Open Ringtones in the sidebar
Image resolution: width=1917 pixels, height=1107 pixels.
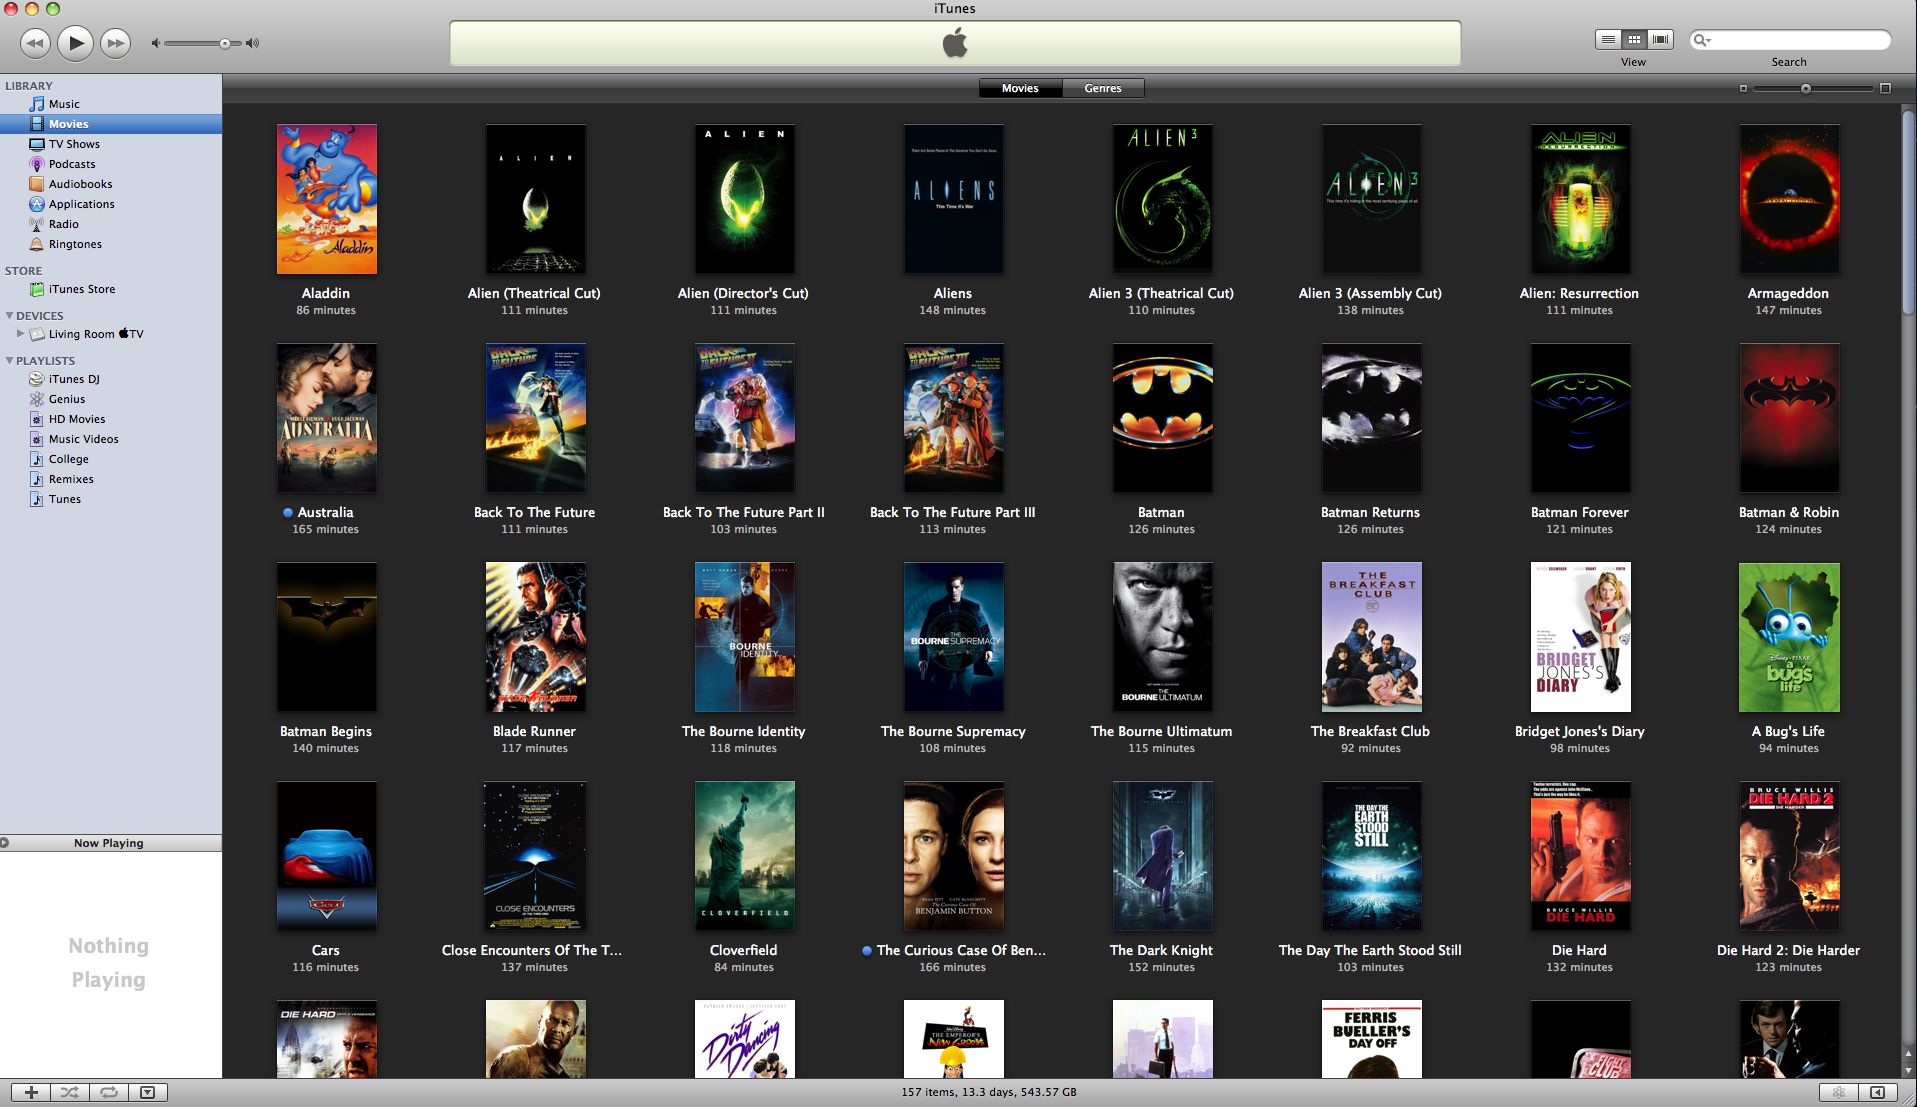111,244
